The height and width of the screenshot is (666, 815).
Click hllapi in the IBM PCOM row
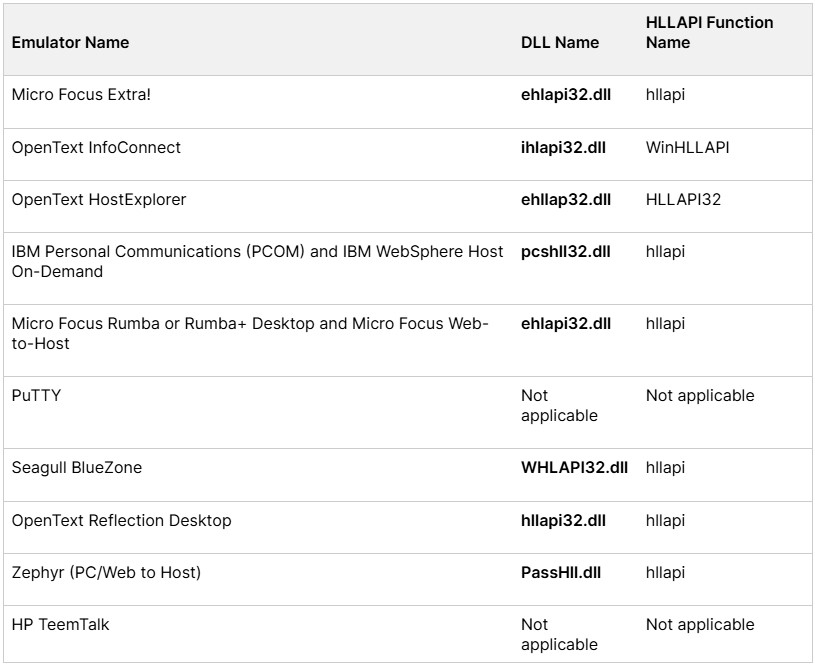click(x=665, y=252)
